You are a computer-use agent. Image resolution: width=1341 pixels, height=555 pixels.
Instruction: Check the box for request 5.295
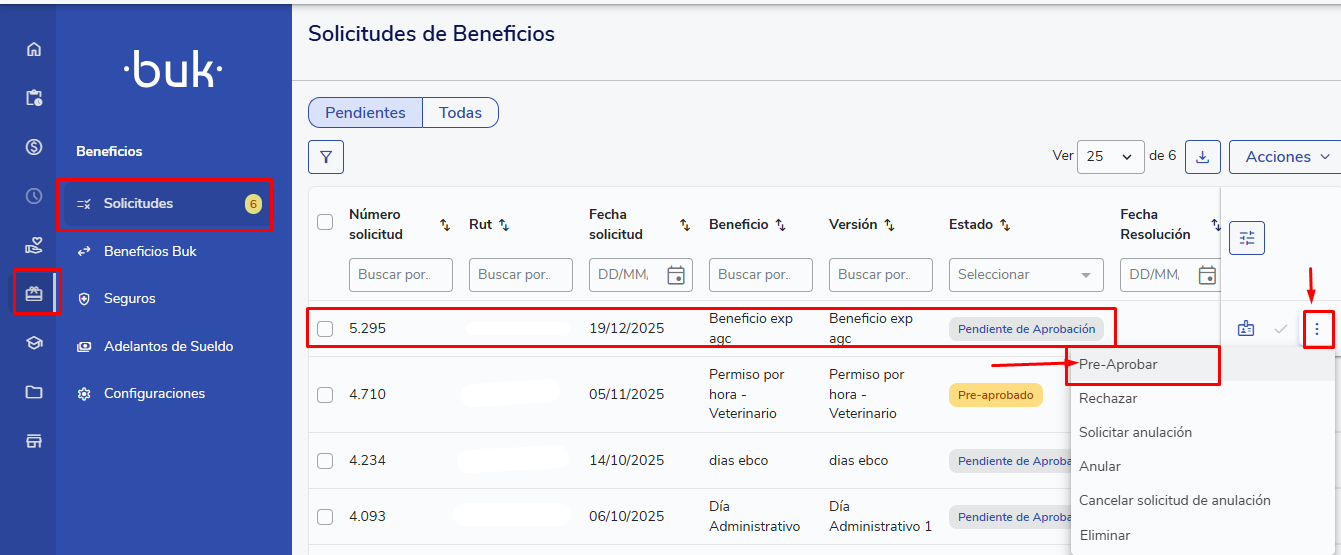325,328
